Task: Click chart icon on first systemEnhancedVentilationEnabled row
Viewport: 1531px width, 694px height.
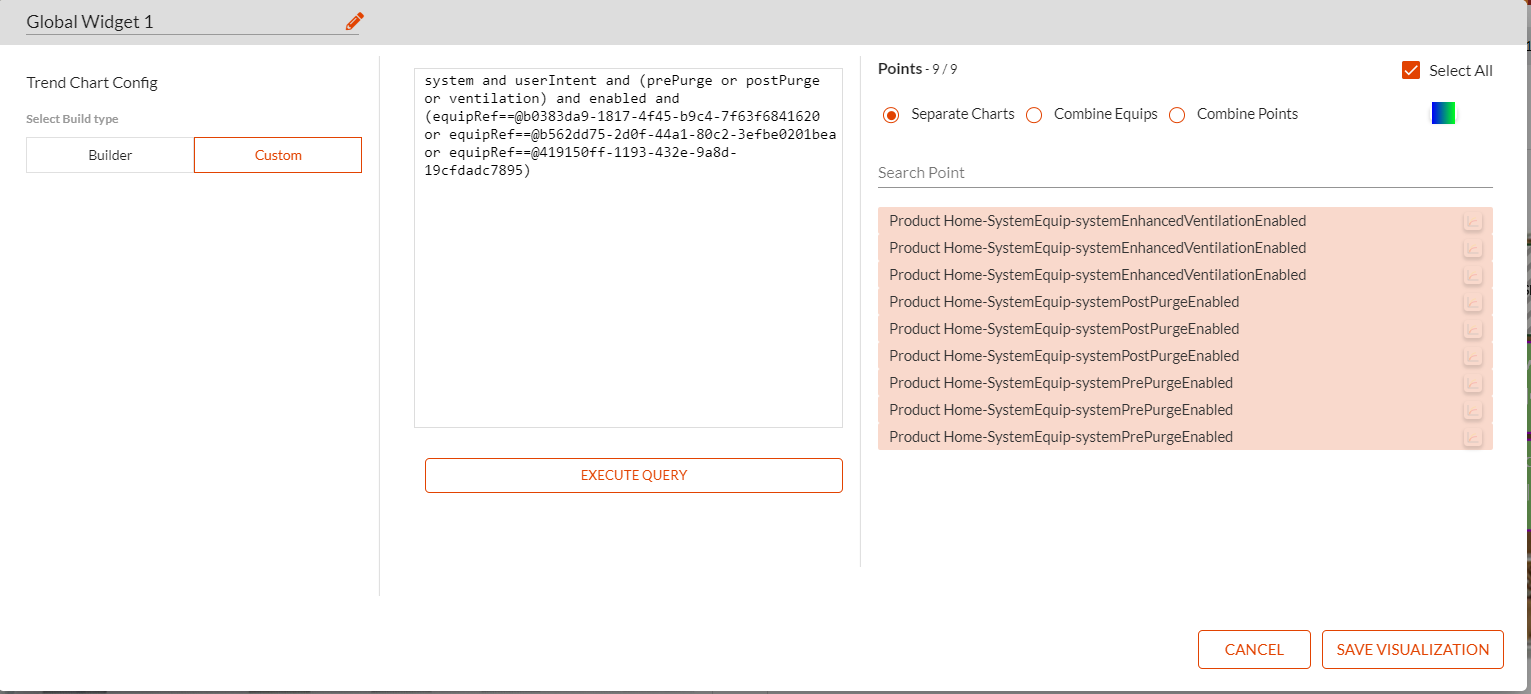Action: 1472,221
